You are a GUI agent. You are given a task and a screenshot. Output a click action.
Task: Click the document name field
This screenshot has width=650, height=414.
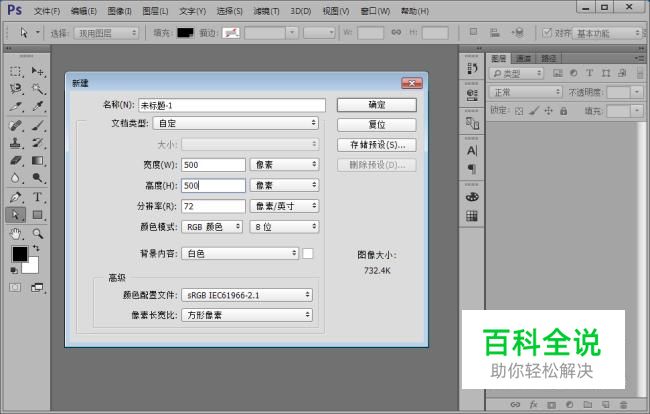tap(232, 105)
